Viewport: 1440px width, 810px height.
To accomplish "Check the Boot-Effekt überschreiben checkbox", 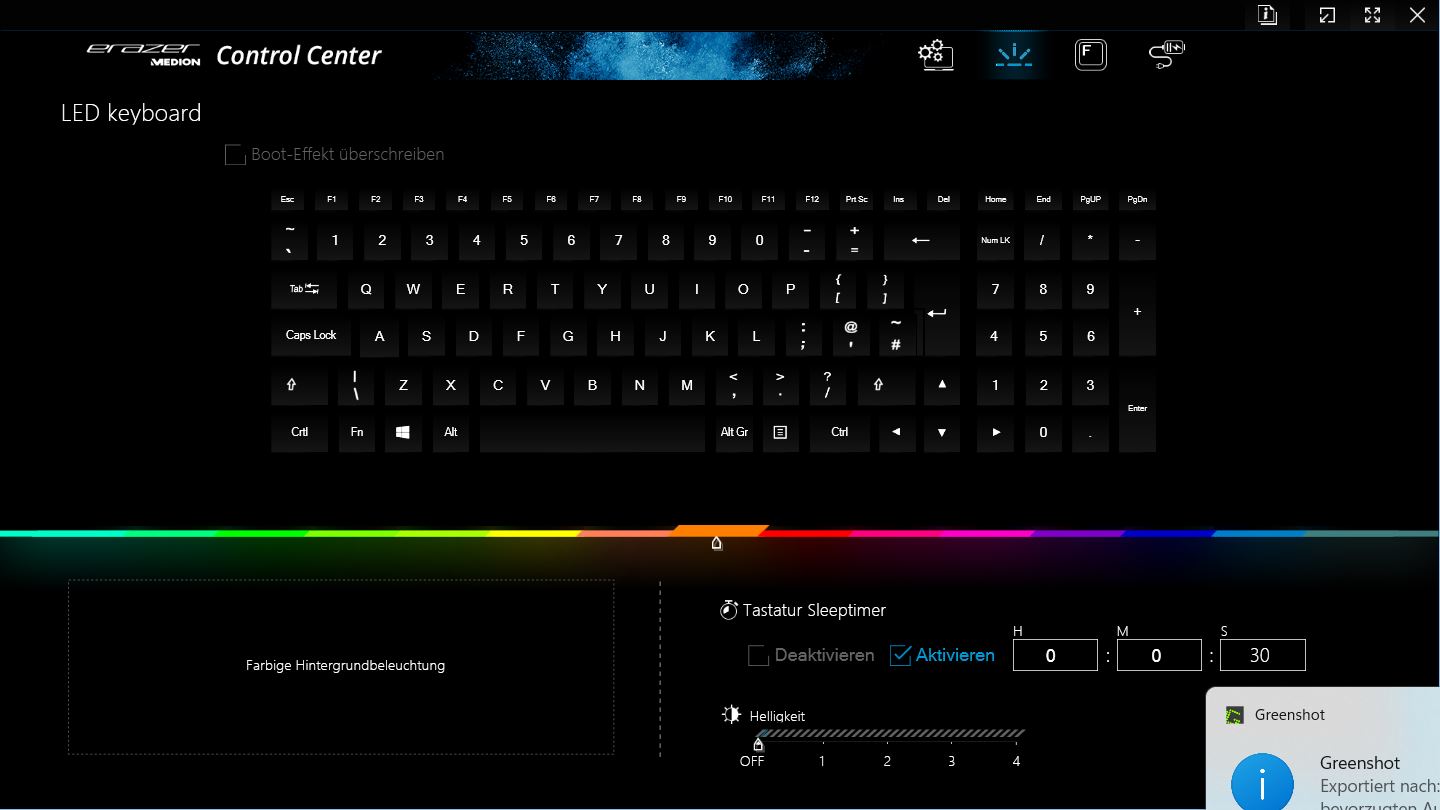I will pyautogui.click(x=235, y=154).
